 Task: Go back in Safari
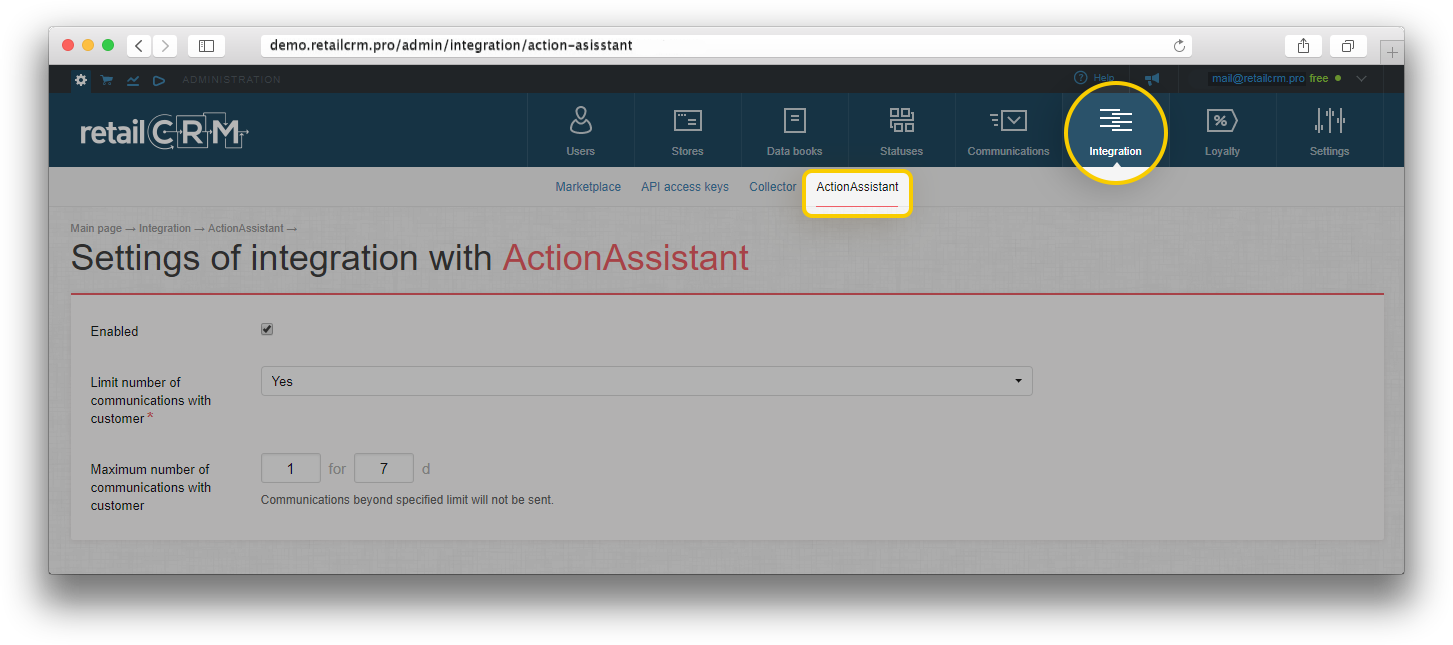click(x=138, y=46)
